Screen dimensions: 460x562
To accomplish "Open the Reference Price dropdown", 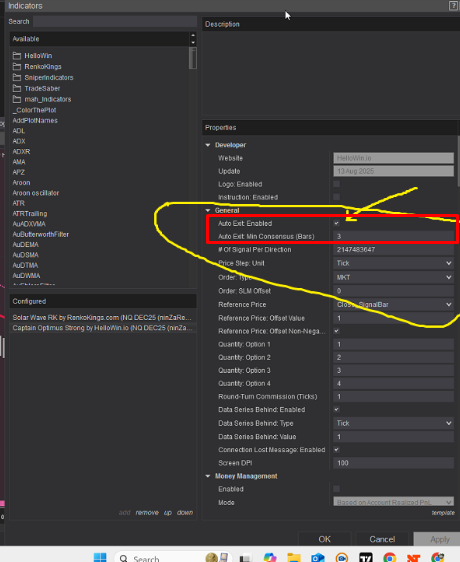I will [x=393, y=305].
